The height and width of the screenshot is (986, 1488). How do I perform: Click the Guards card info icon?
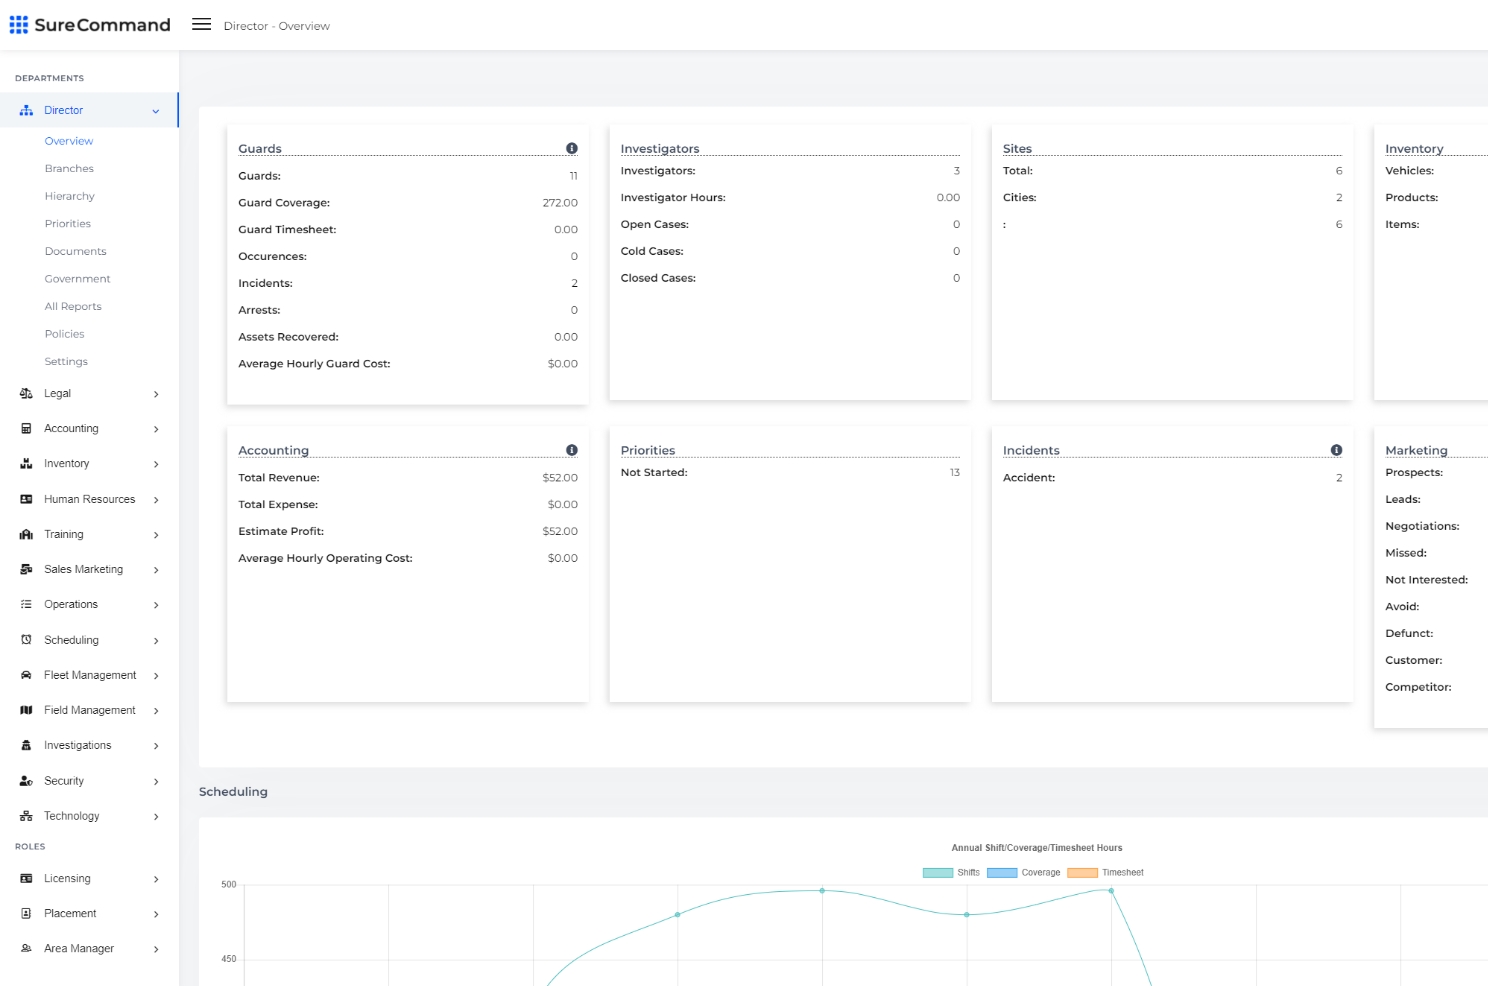point(572,148)
